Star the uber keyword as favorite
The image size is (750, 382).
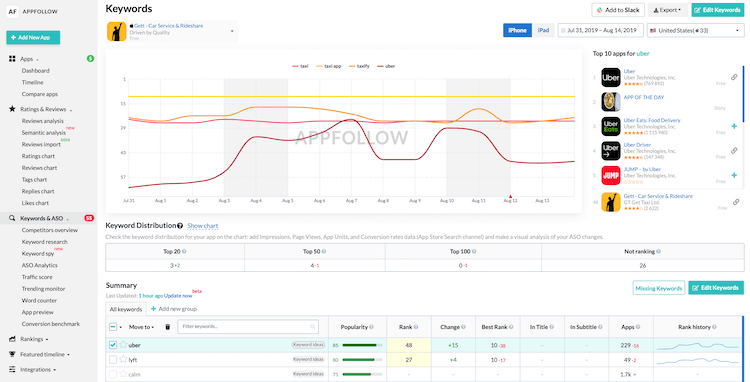pyautogui.click(x=123, y=345)
